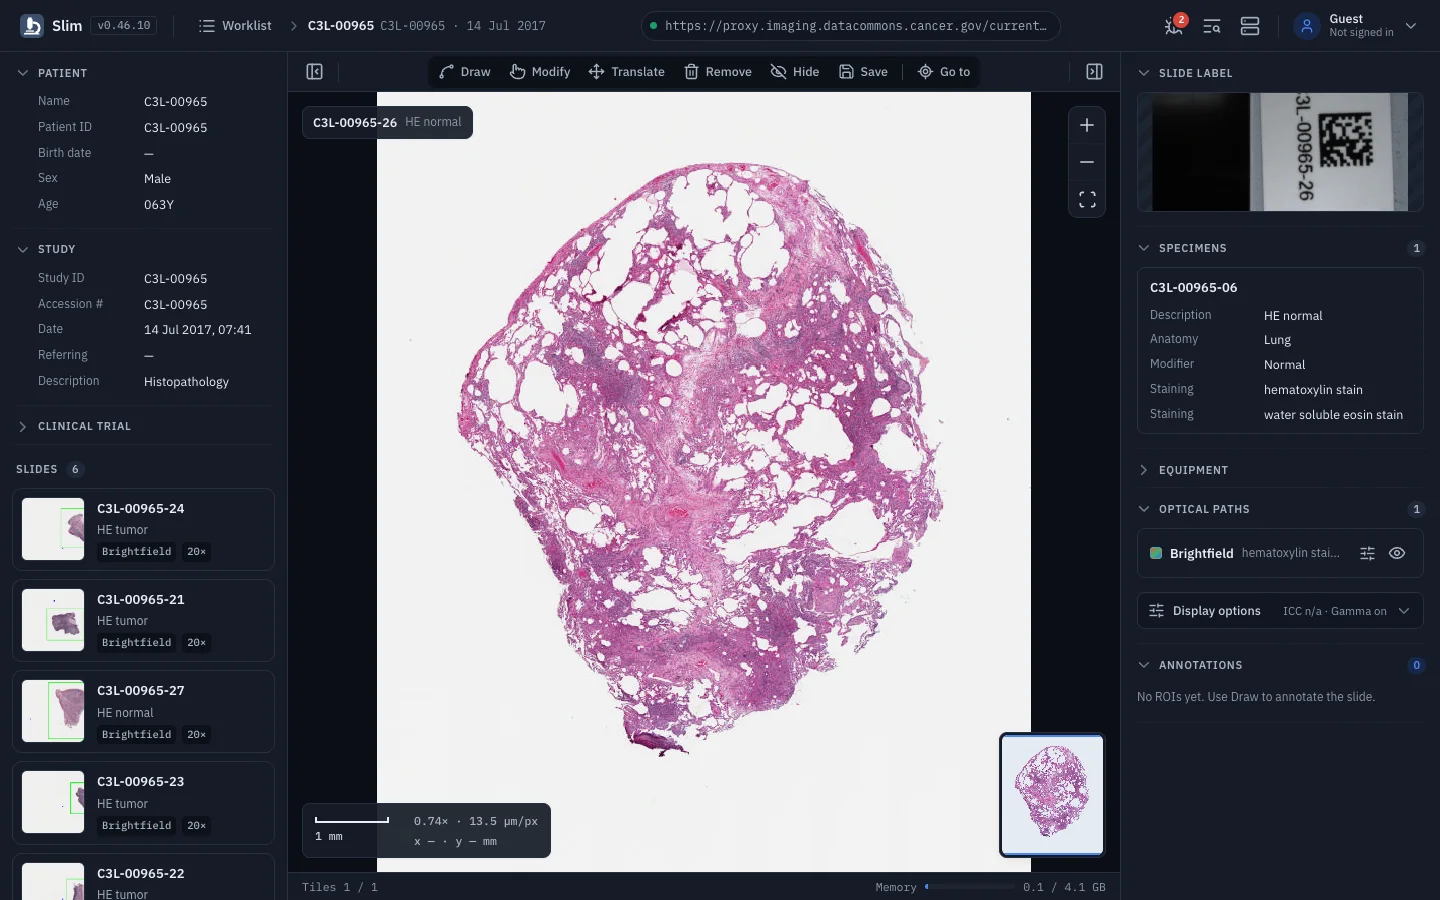Screen dimensions: 1440x900
Task: Select the Modify tool
Action: [x=540, y=72]
